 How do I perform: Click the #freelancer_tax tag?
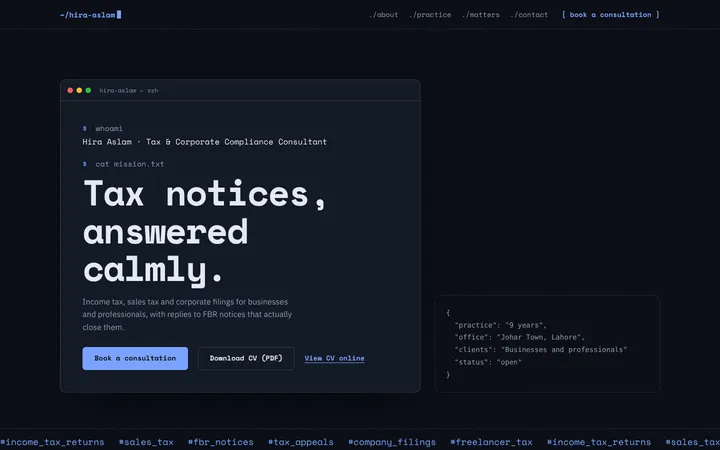[x=491, y=442]
